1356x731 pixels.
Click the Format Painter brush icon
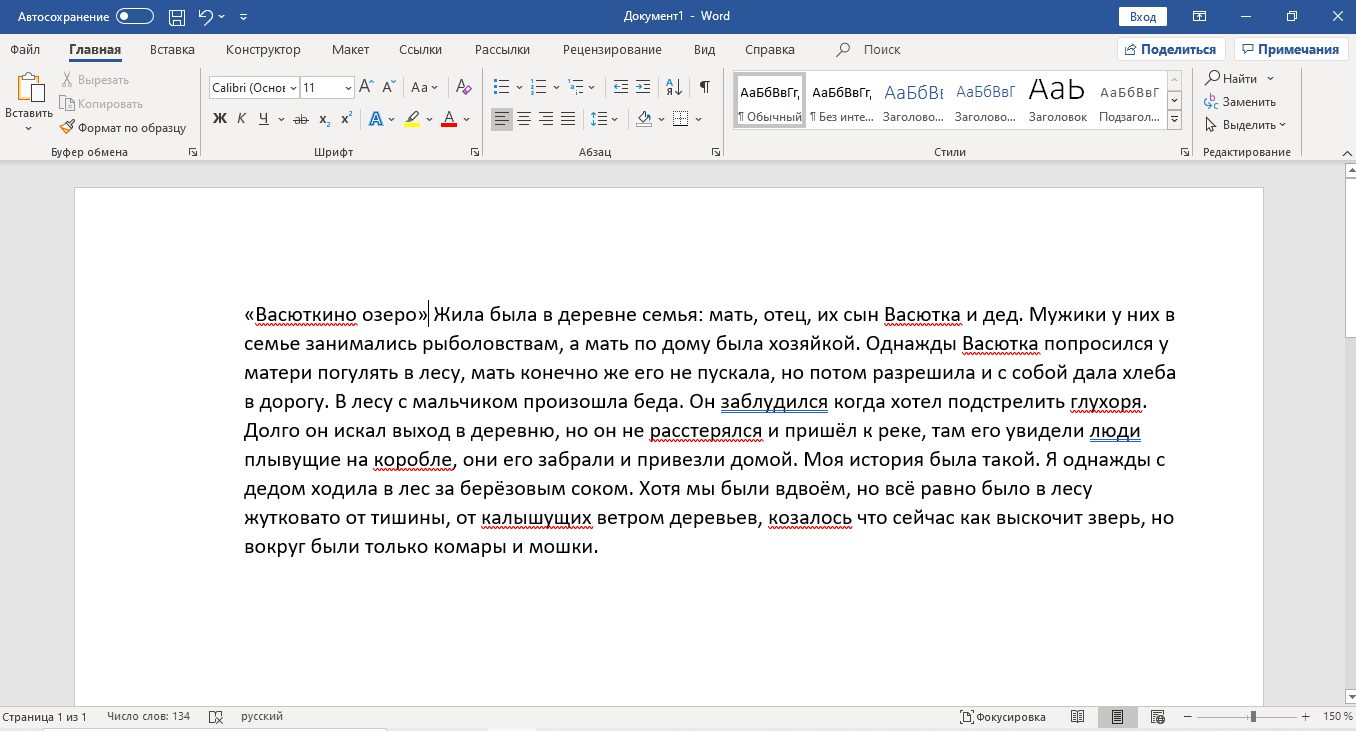pos(68,128)
